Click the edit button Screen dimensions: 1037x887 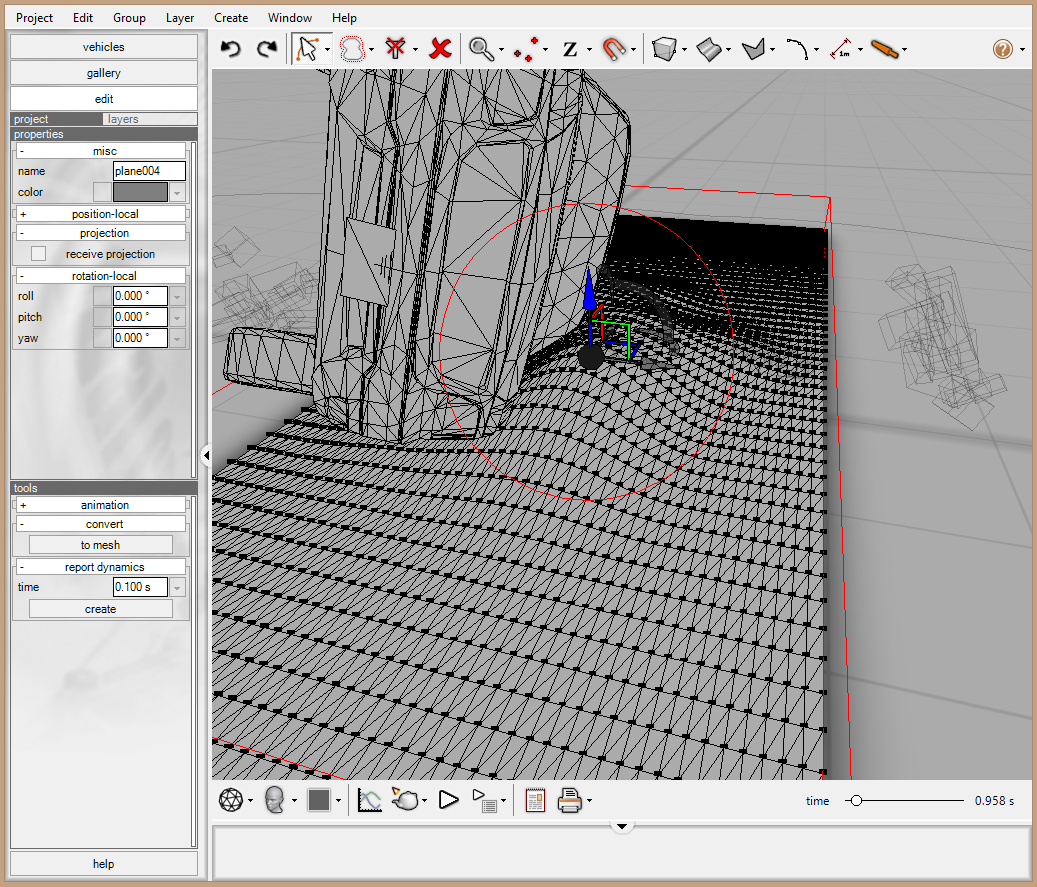point(104,99)
